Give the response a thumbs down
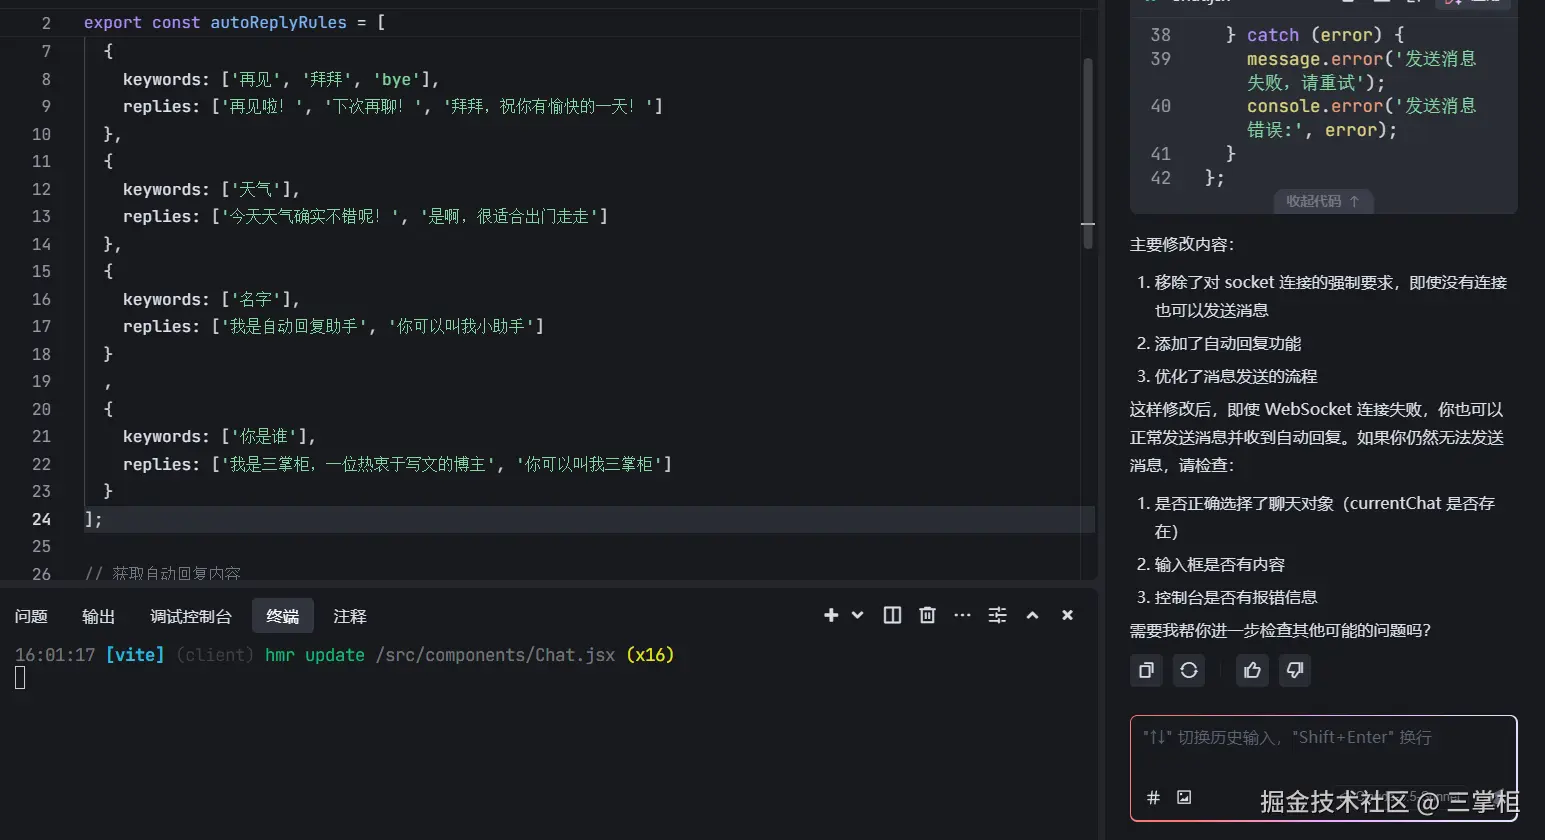The image size is (1545, 840). pyautogui.click(x=1294, y=670)
